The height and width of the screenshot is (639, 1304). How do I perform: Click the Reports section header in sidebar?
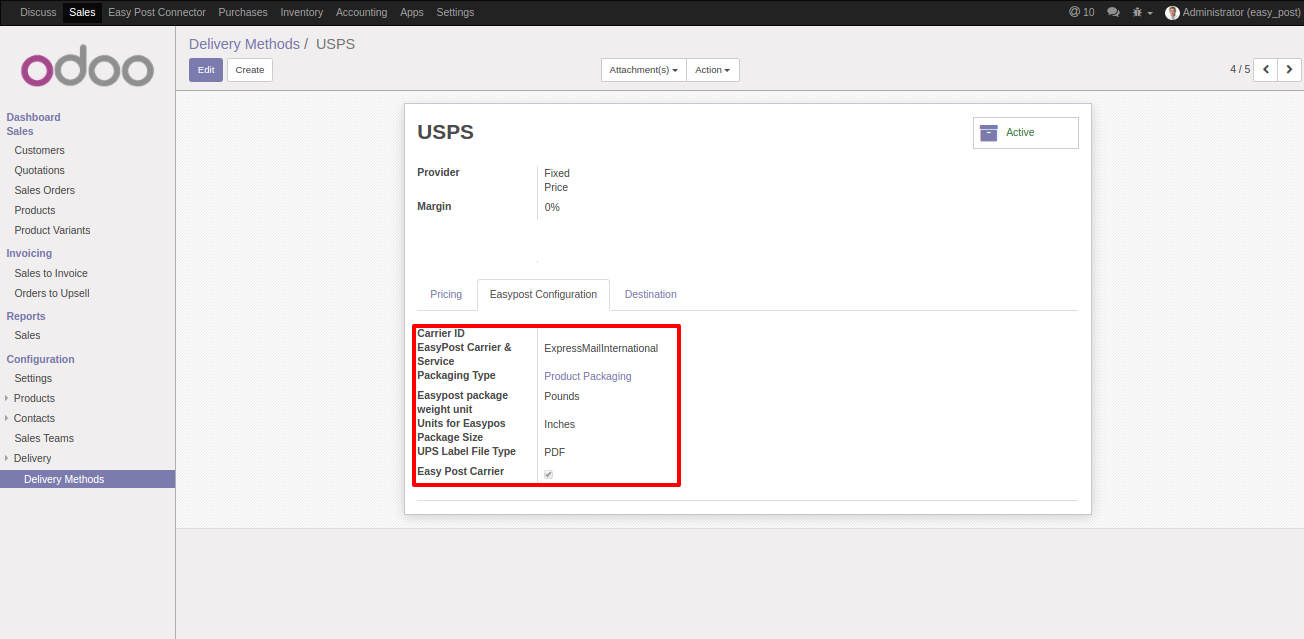26,316
